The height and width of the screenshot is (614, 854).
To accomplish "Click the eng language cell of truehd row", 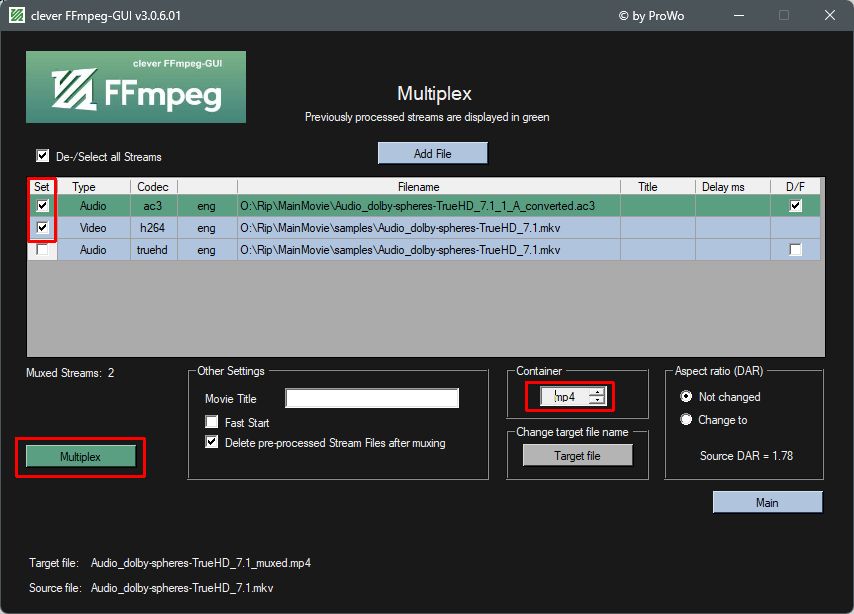I will 207,250.
